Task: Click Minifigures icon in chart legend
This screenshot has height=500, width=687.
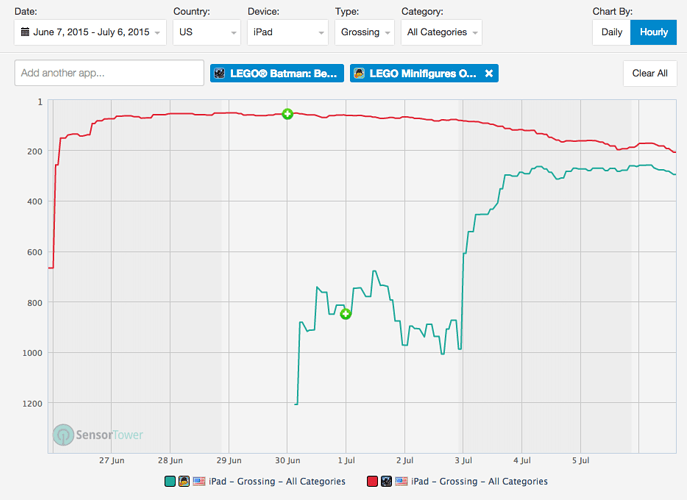Action: coord(184,481)
